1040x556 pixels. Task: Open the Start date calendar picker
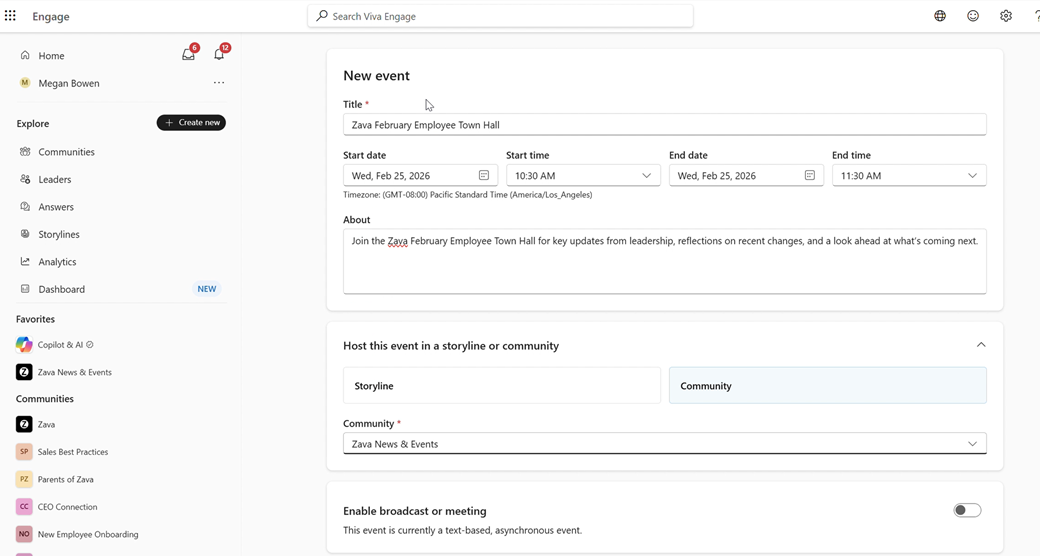(484, 175)
